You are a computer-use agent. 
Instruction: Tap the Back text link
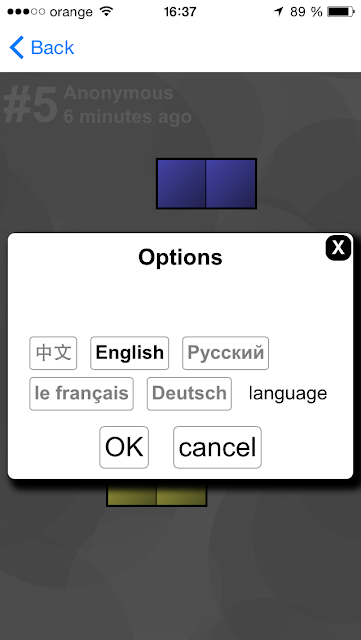[x=52, y=48]
